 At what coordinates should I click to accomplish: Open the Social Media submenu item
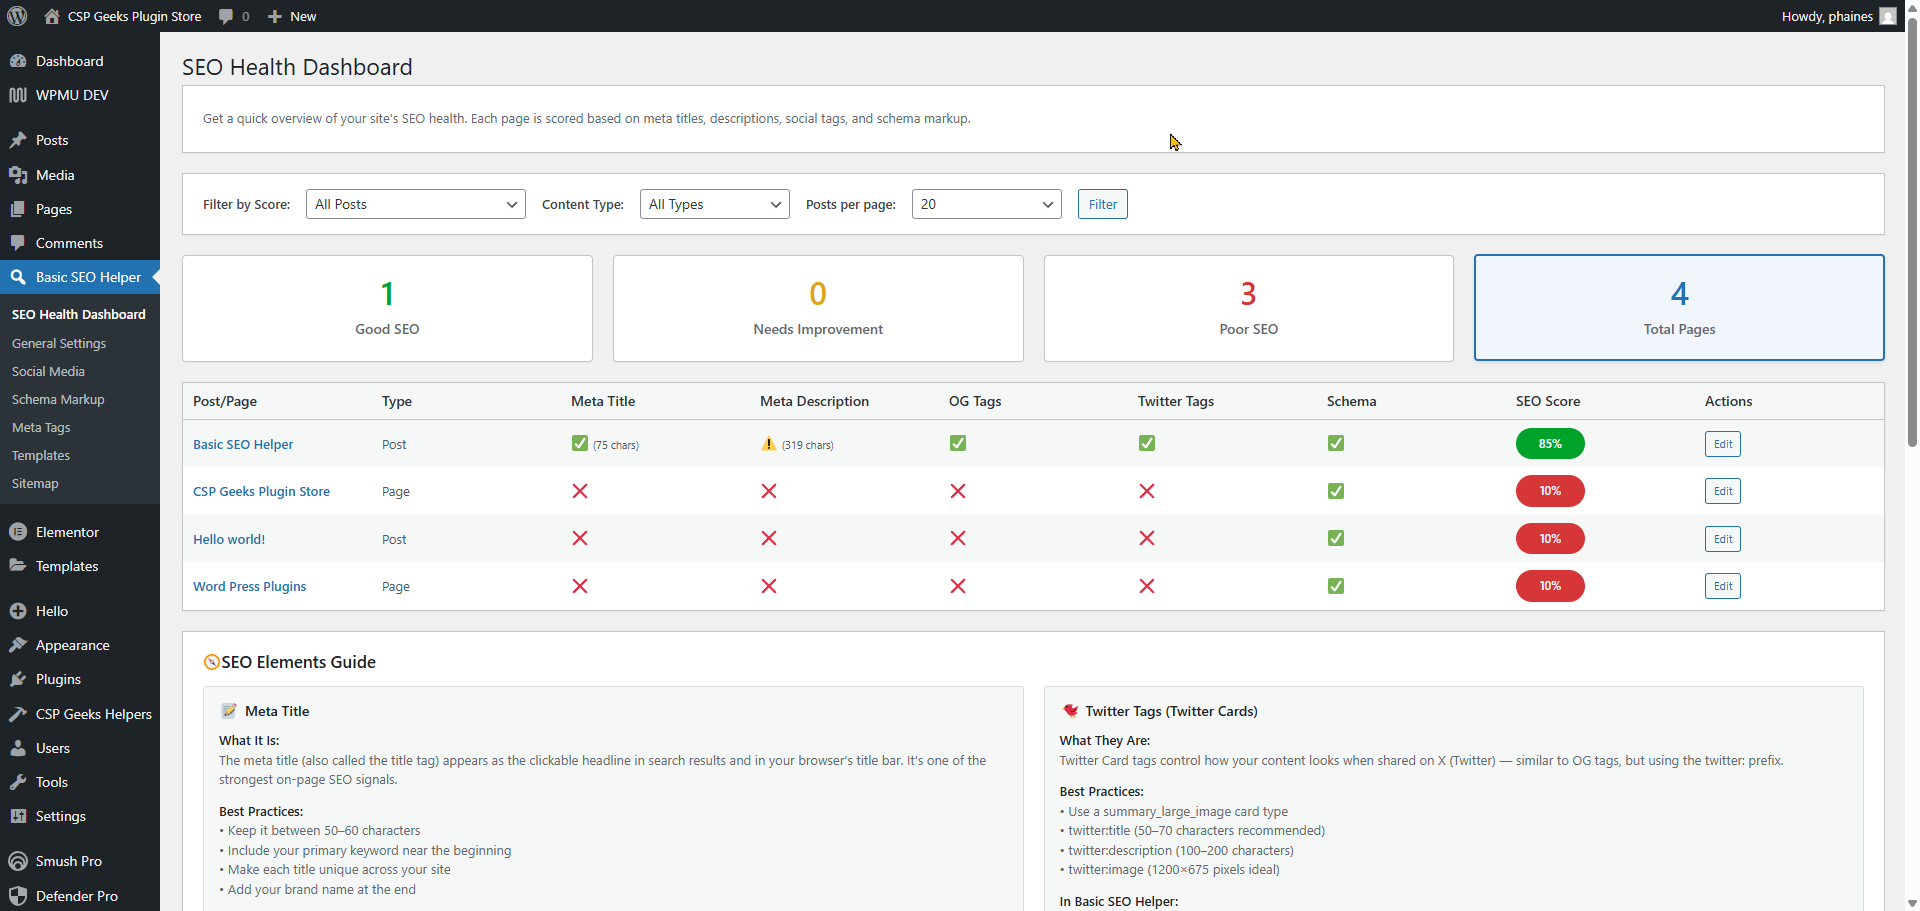(x=48, y=371)
